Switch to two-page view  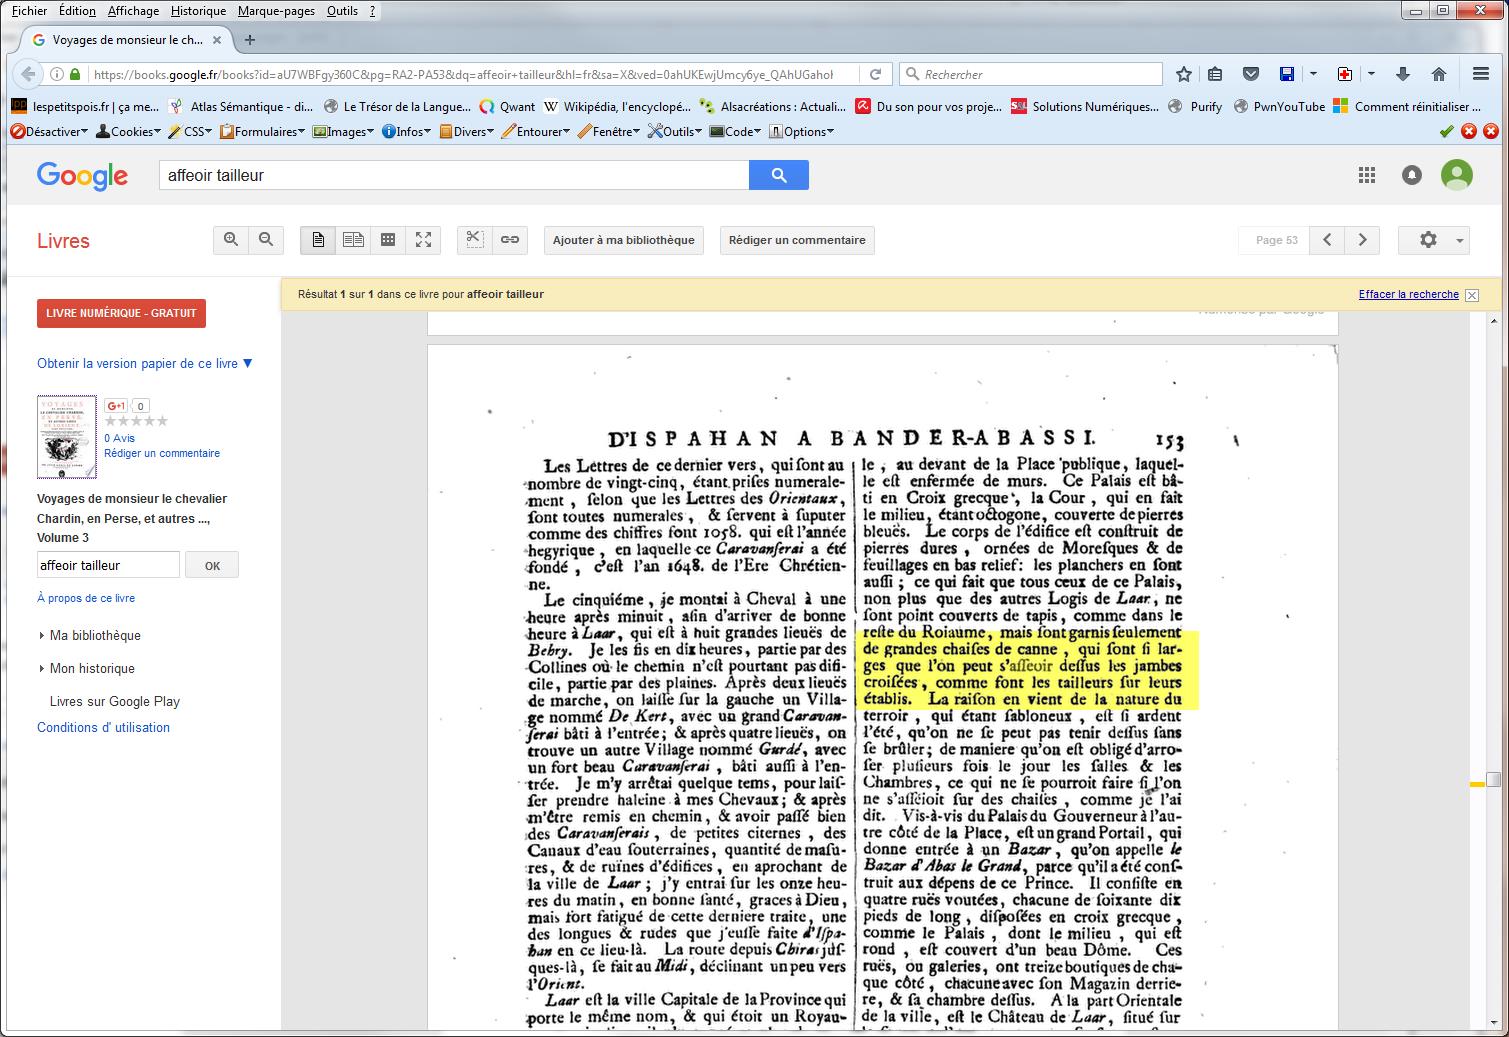353,240
